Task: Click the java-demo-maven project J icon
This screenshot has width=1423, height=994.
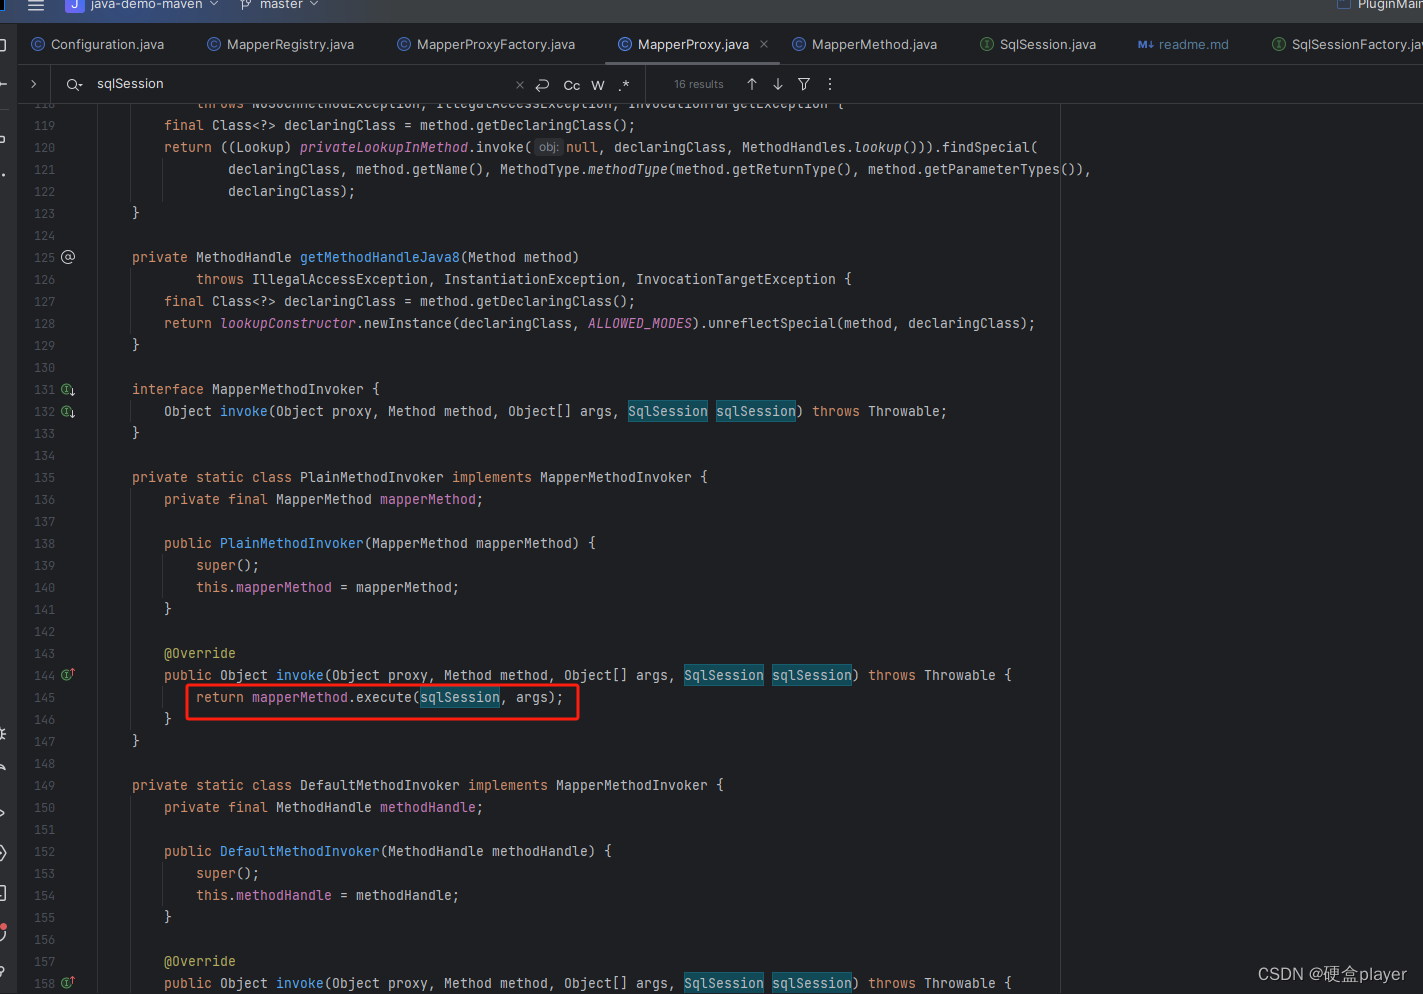Action: coord(74,5)
